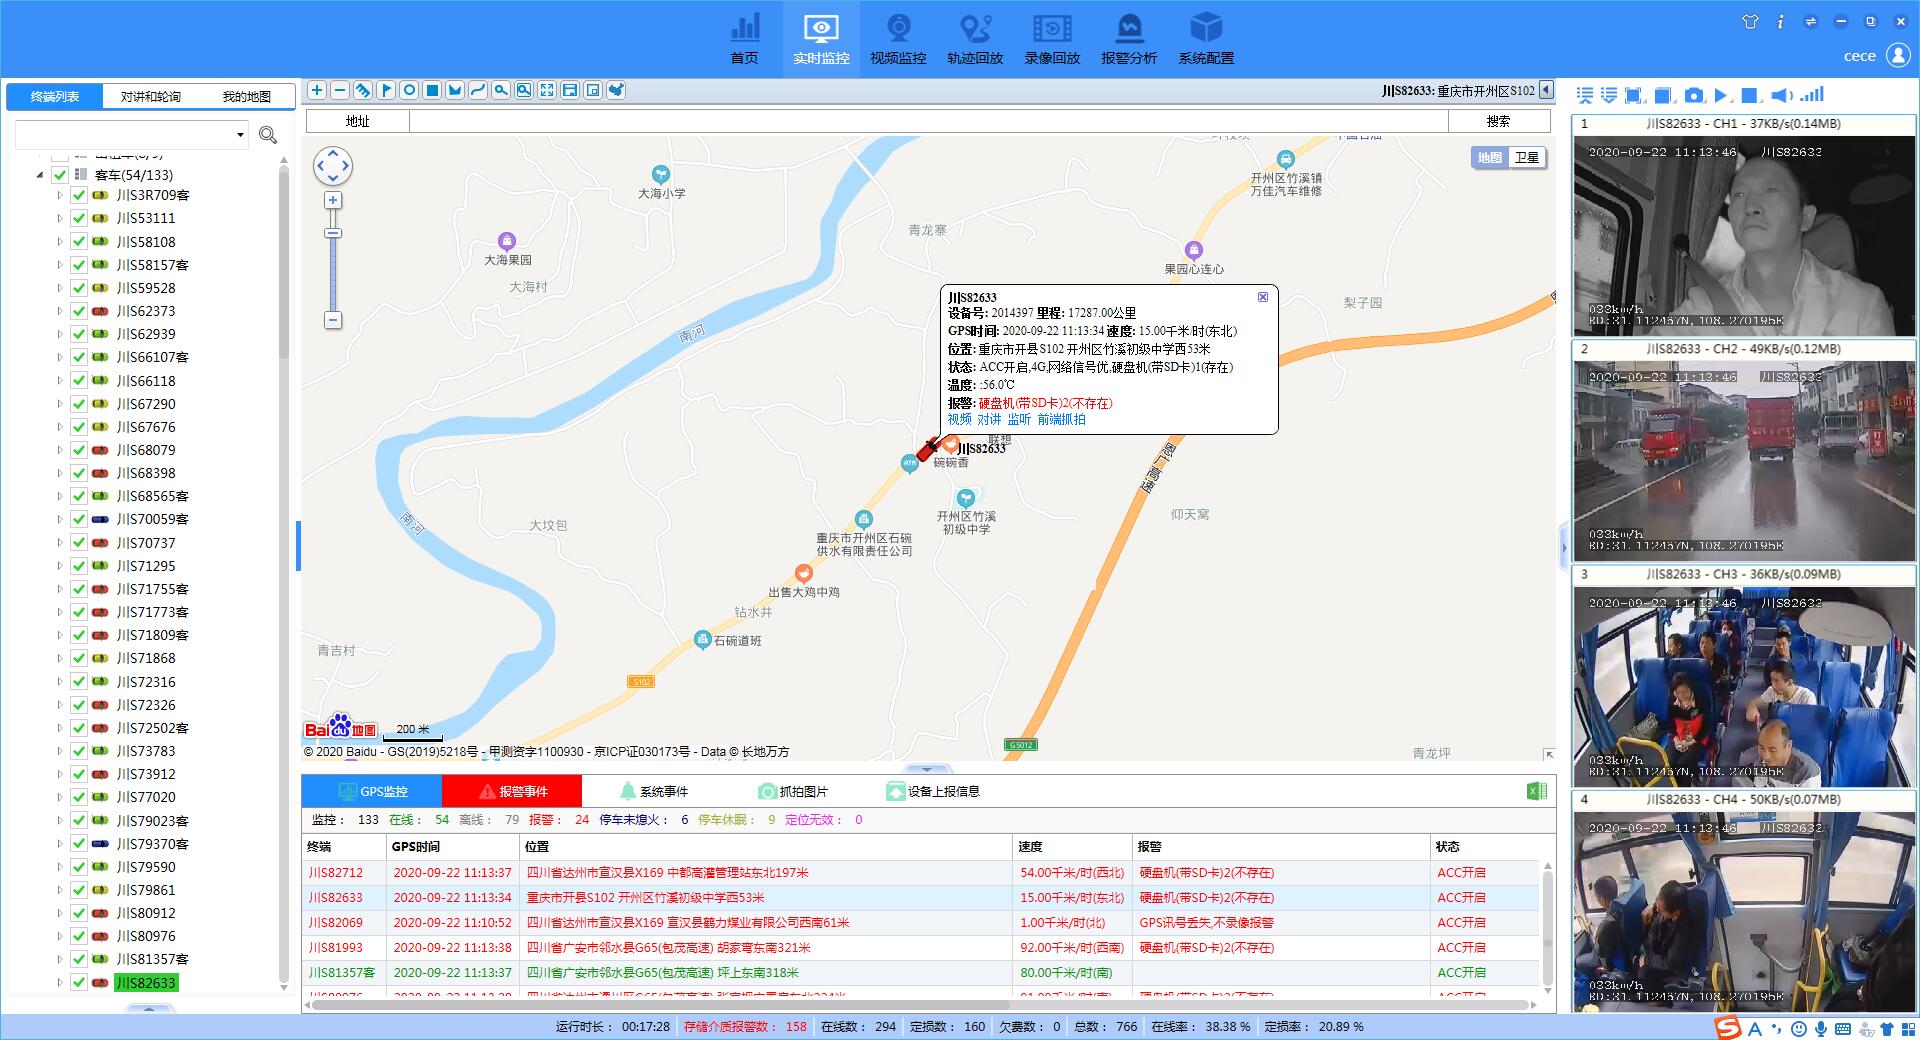Uncheck the 川S72316 checkbox
Screen dimensions: 1920x1040
click(79, 682)
